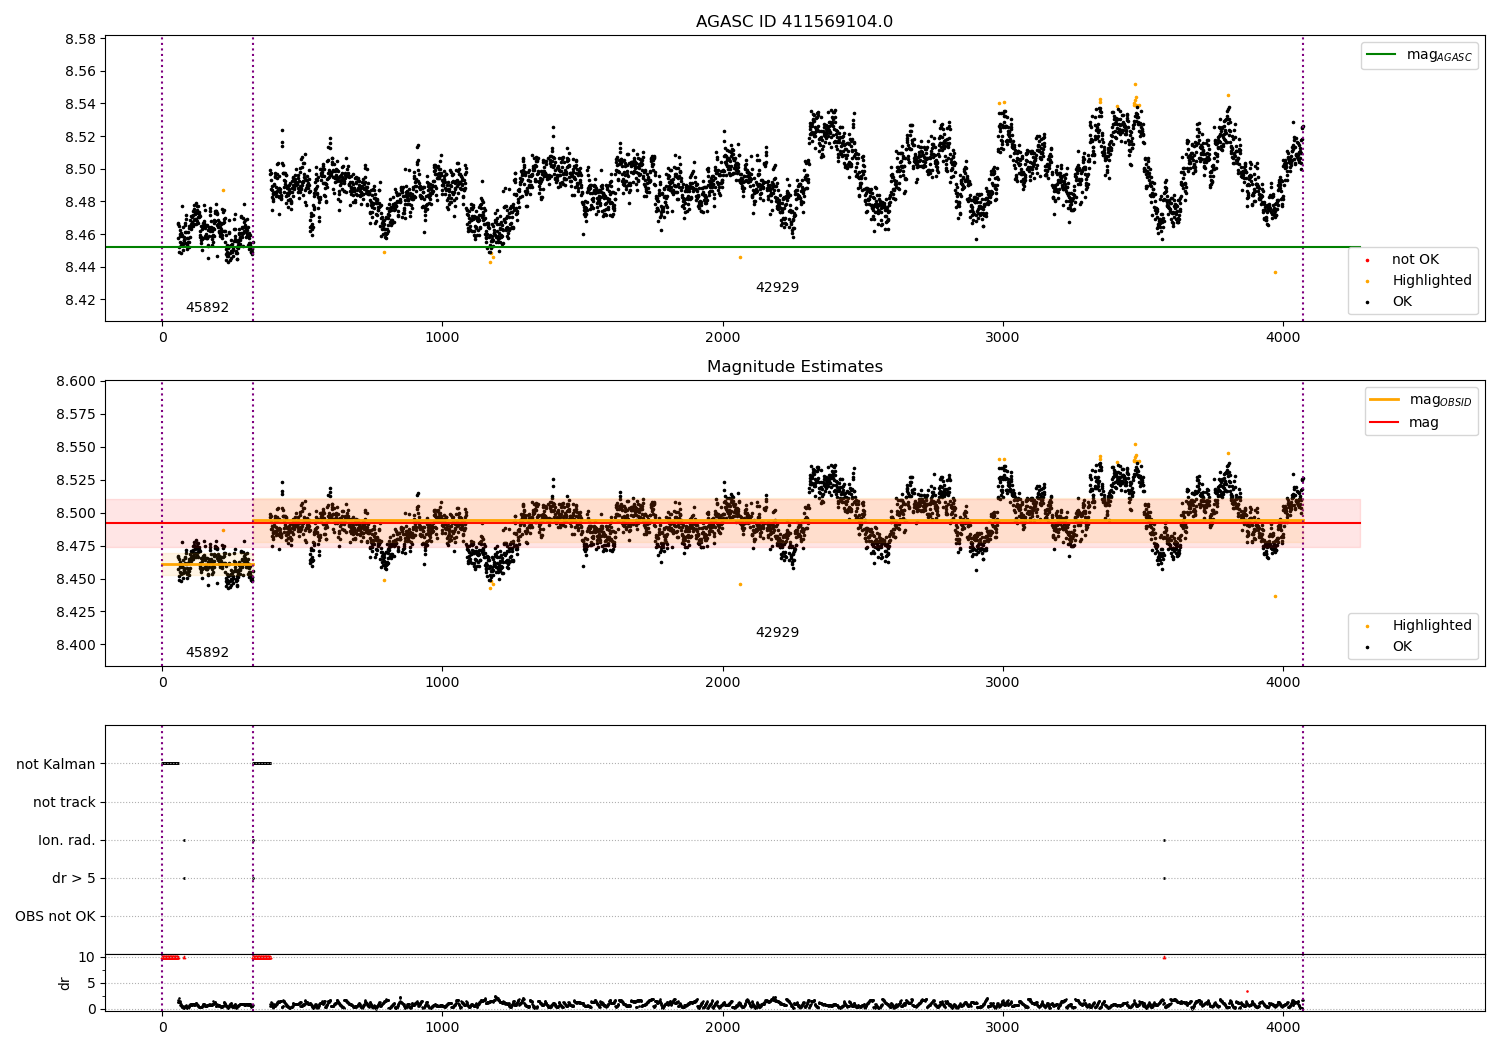The width and height of the screenshot is (1500, 1050).
Task: Click the '8.48' y-axis tick label
Action: click(x=79, y=203)
